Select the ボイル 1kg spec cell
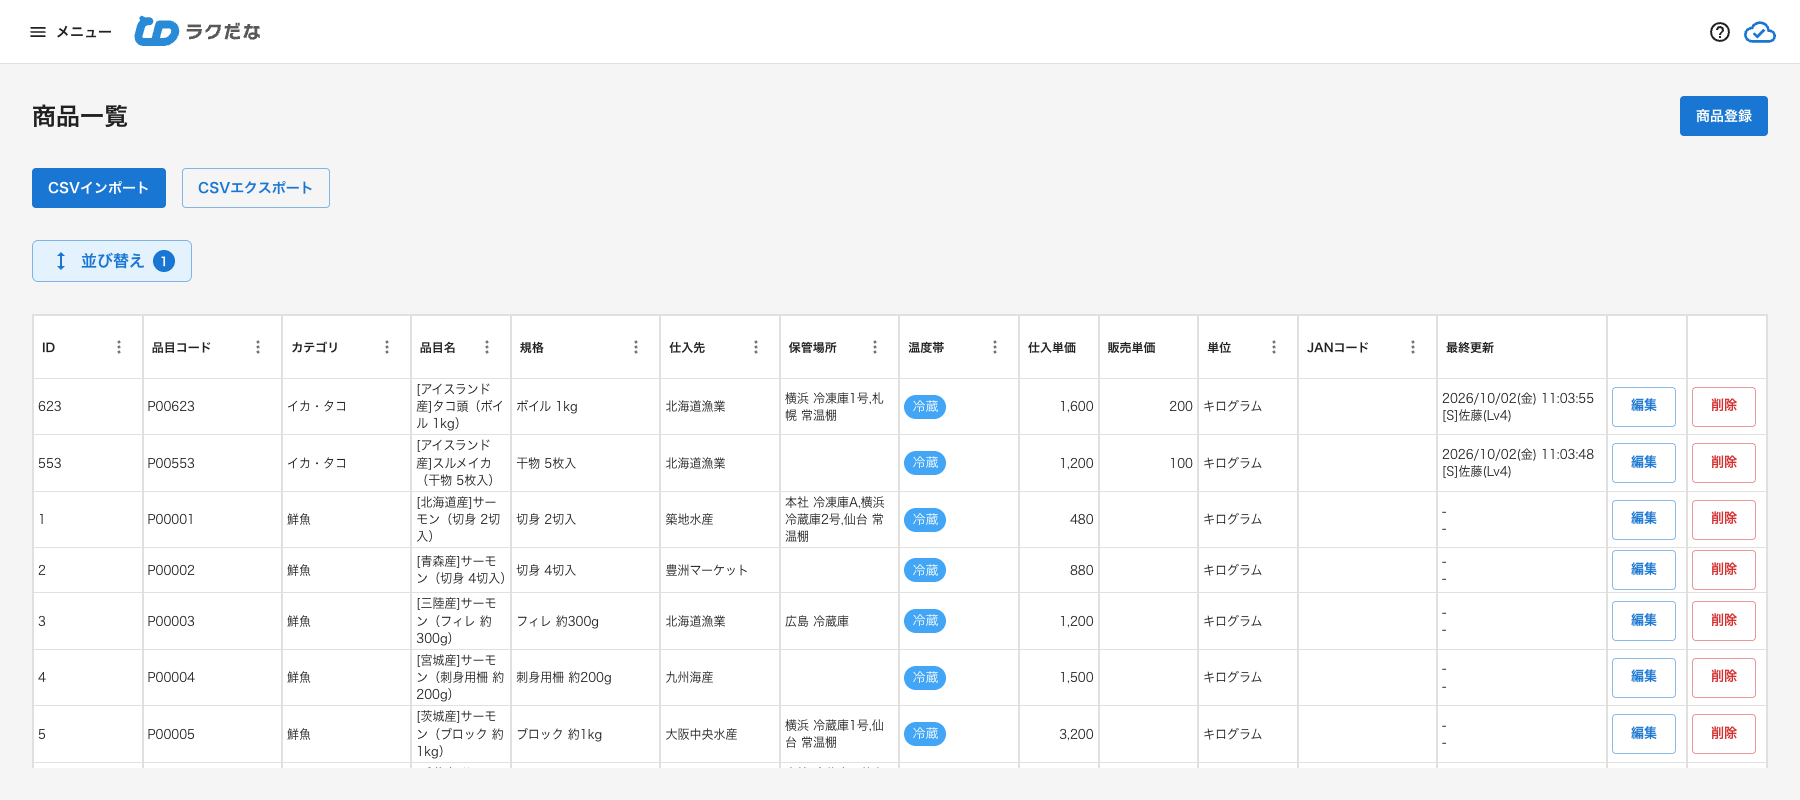 (x=585, y=406)
